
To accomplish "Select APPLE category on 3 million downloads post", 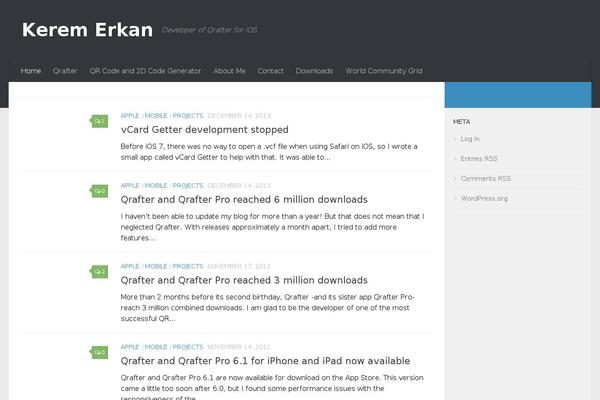I will (130, 266).
